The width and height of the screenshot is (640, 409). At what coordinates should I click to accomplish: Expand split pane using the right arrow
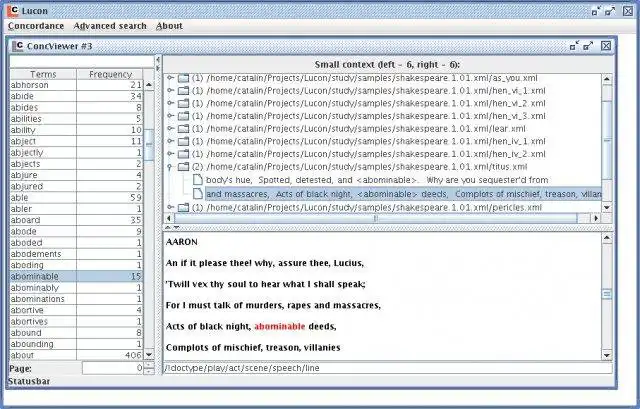pyautogui.click(x=158, y=69)
